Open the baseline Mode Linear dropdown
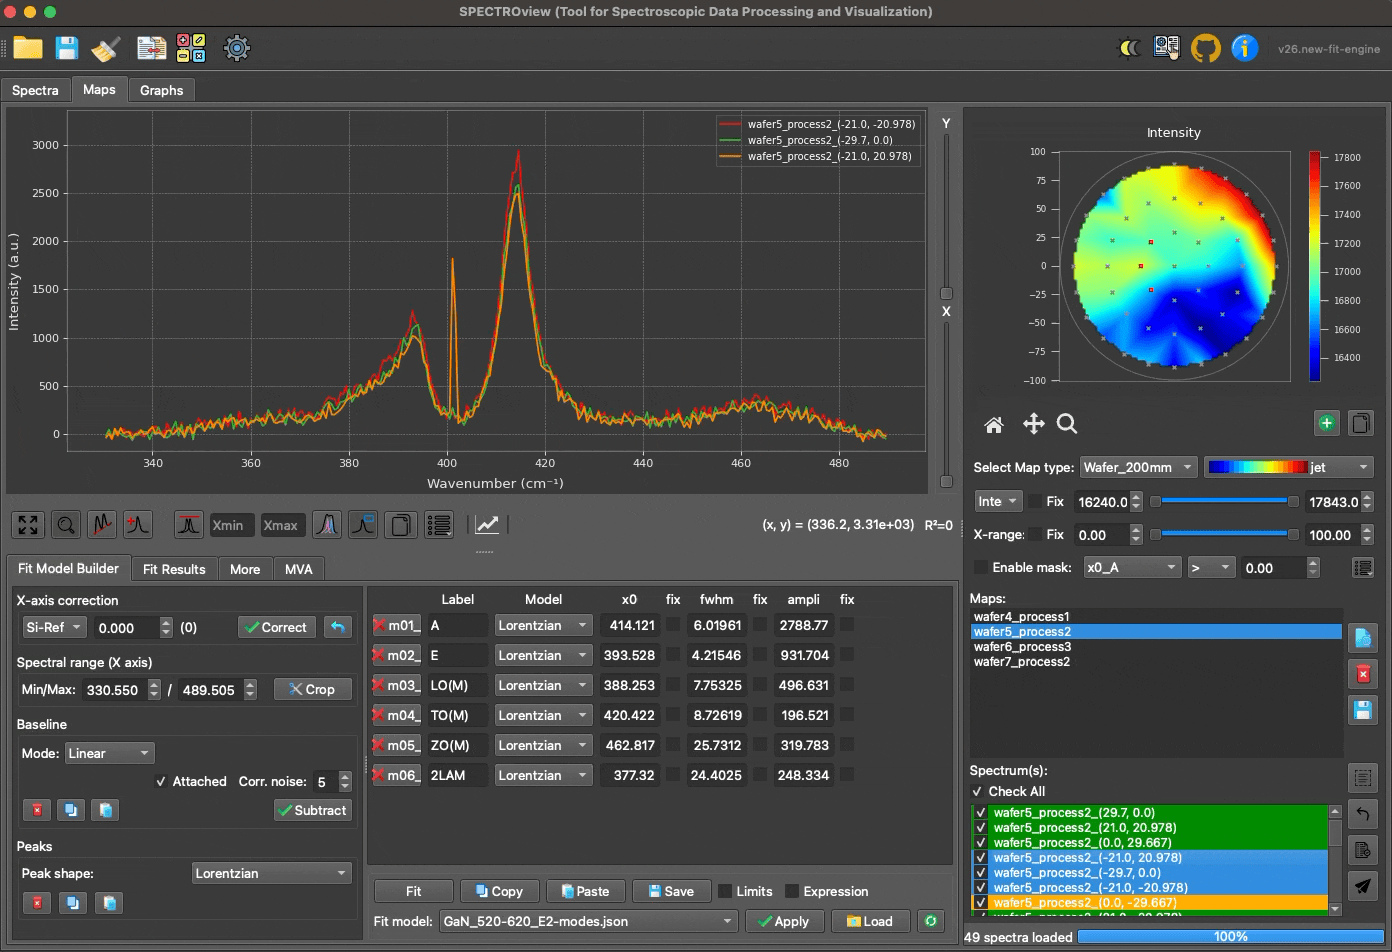The width and height of the screenshot is (1392, 952). 109,753
